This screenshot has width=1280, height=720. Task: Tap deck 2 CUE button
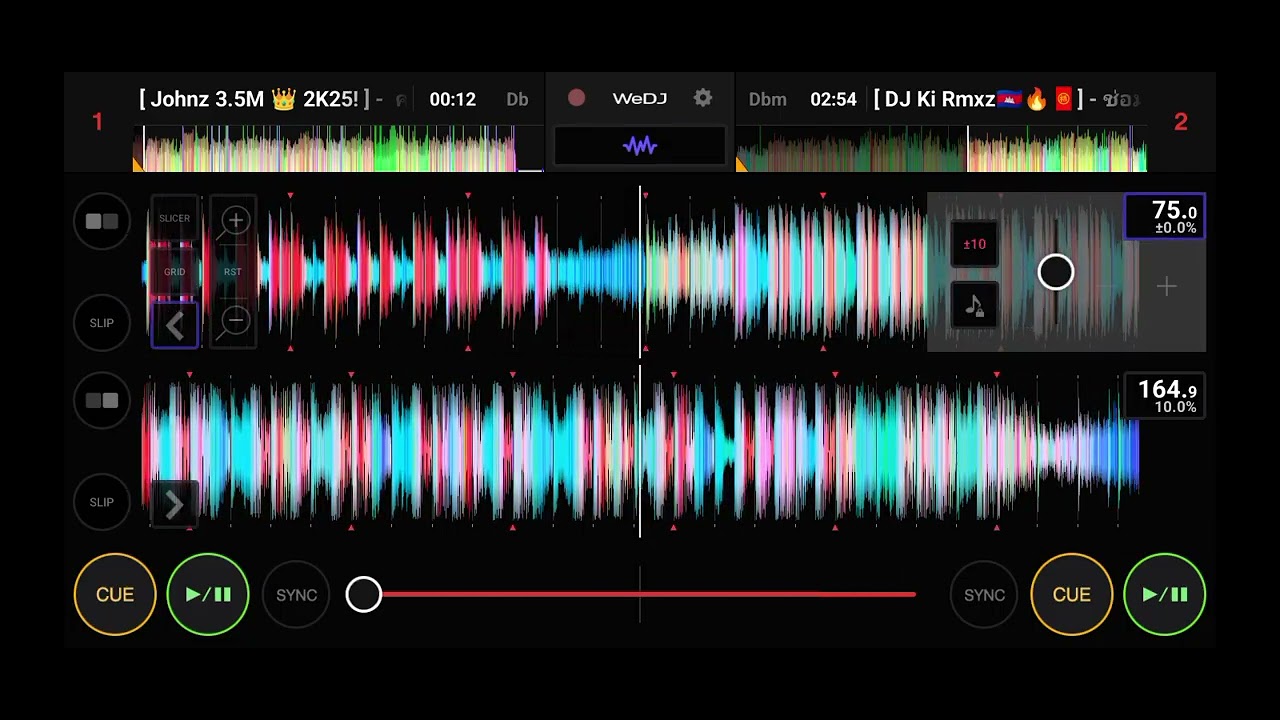point(1071,595)
